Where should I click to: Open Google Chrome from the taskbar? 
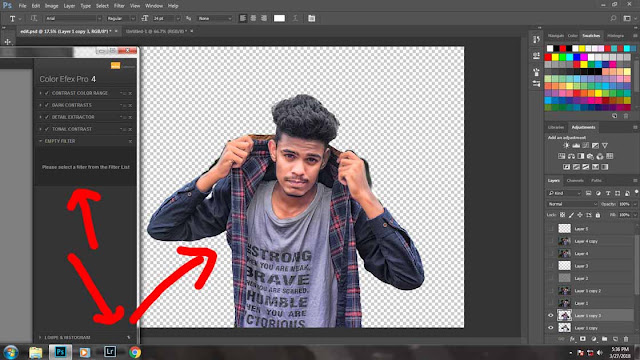click(x=135, y=352)
